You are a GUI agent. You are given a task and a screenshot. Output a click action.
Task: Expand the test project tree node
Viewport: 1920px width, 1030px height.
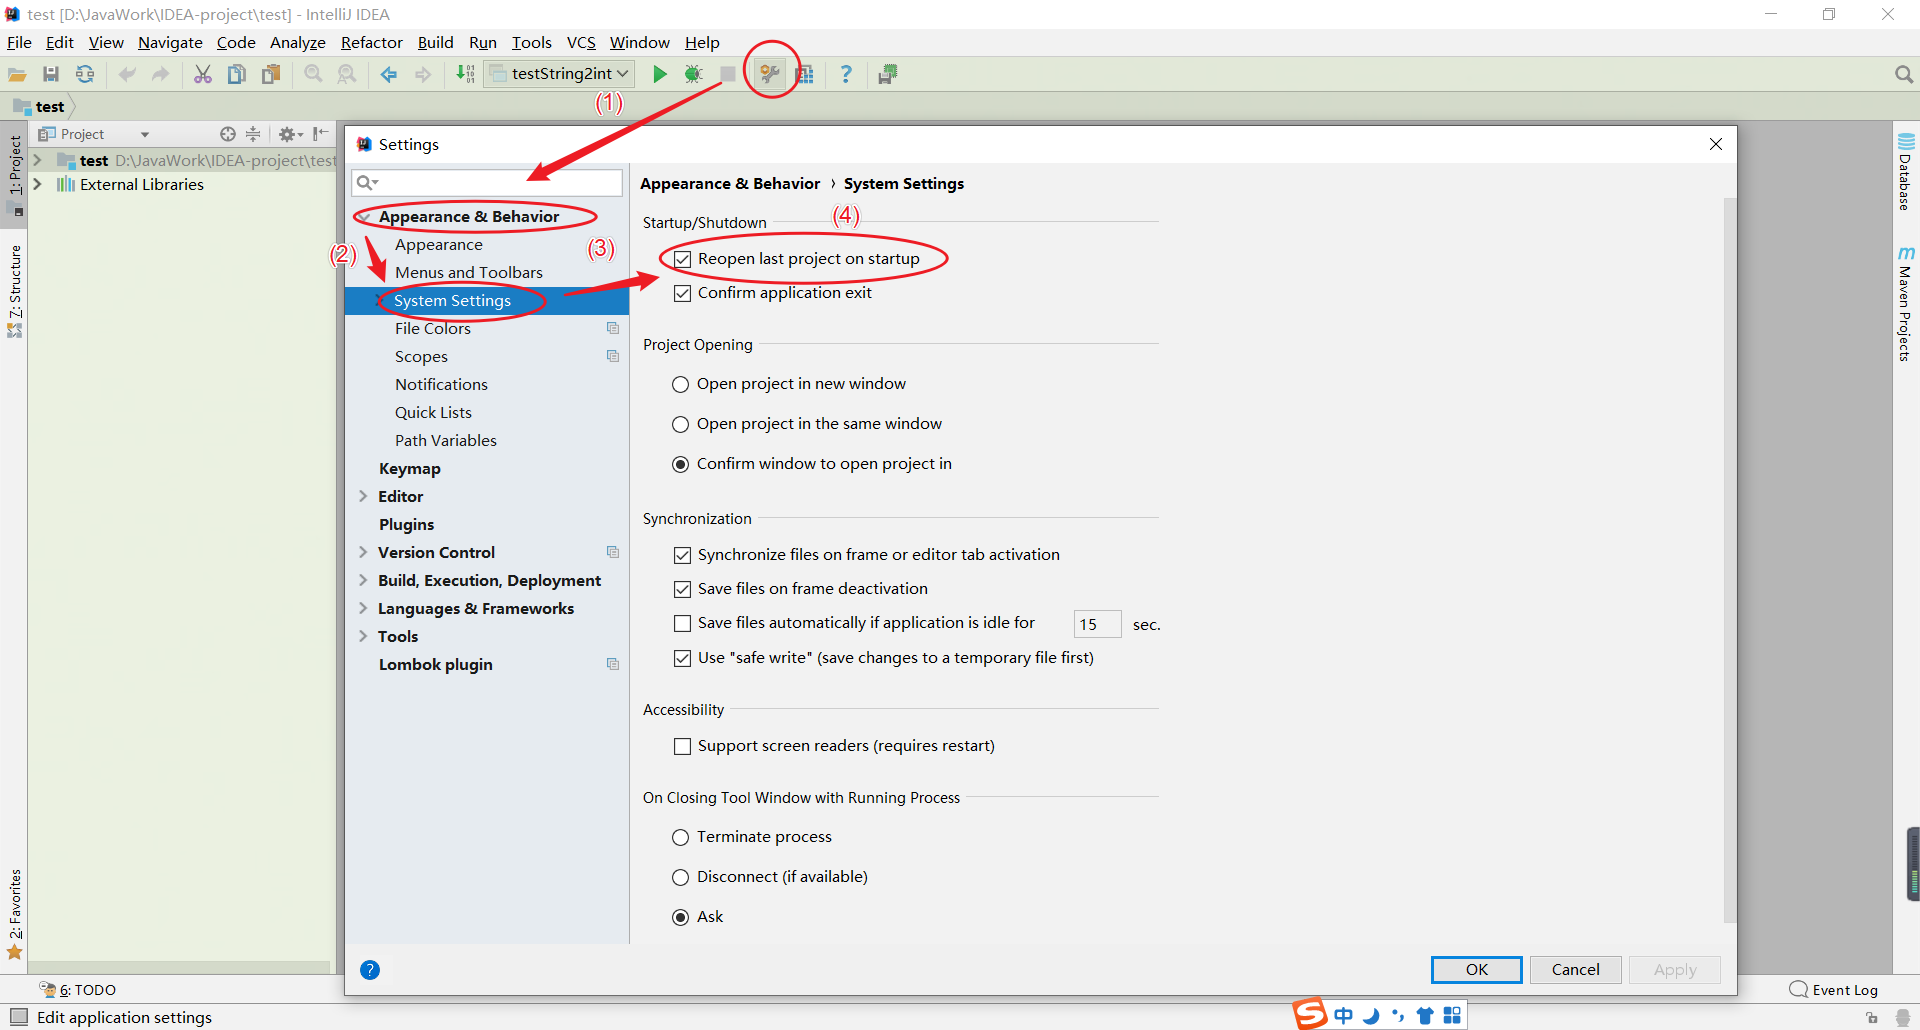[37, 160]
